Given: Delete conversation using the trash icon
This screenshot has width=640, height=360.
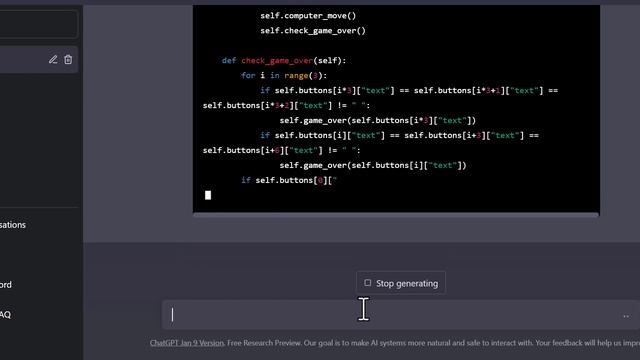Looking at the screenshot, I should 68,60.
